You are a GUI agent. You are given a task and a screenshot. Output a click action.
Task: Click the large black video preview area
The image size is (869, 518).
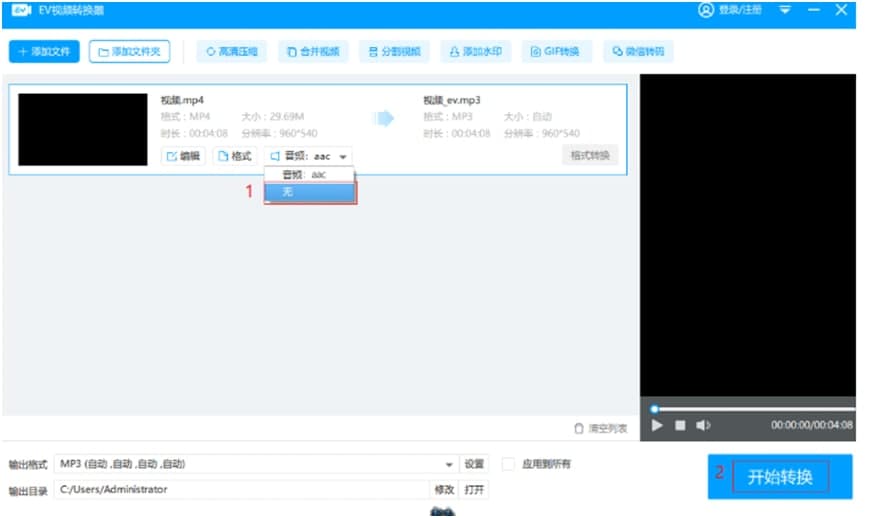point(748,235)
